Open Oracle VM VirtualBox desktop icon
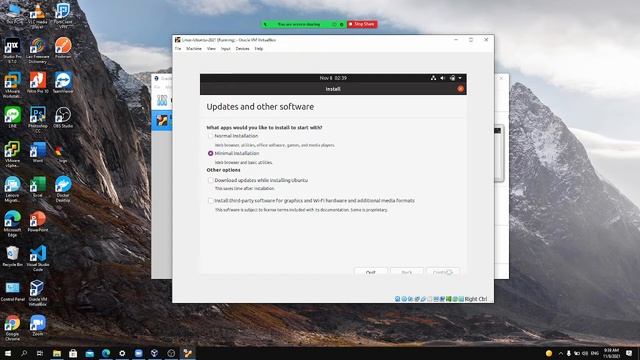Screen dimensions: 640x360 click(38, 293)
